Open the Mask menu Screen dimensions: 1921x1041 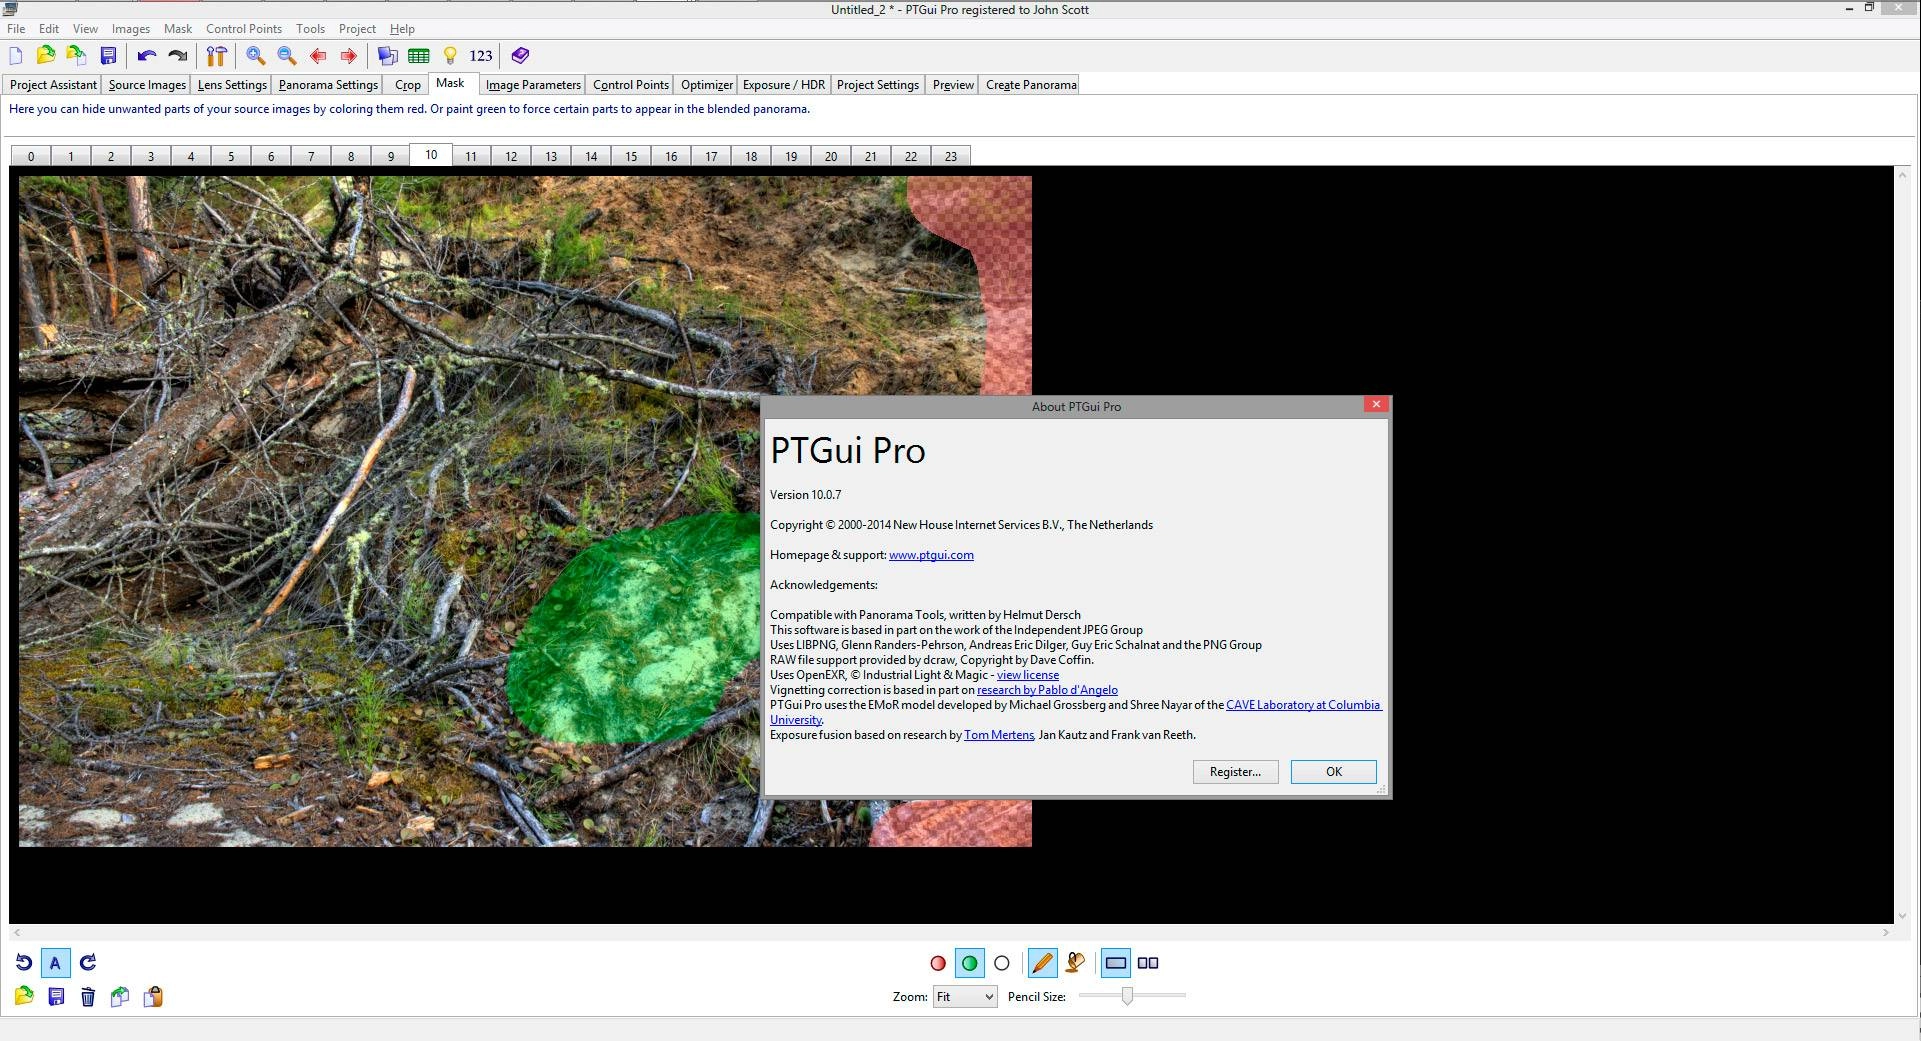coord(178,29)
